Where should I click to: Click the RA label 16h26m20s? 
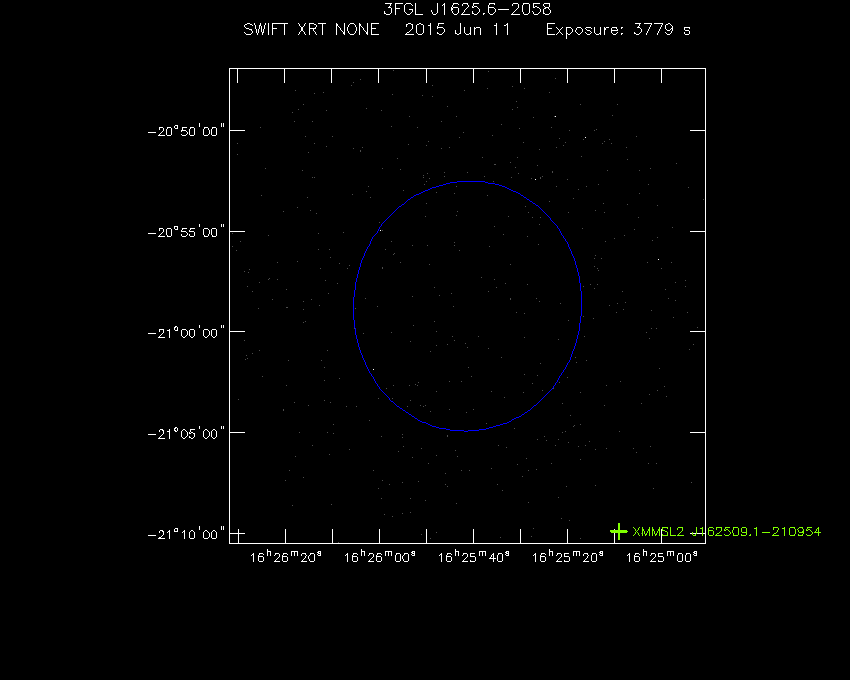coord(286,557)
